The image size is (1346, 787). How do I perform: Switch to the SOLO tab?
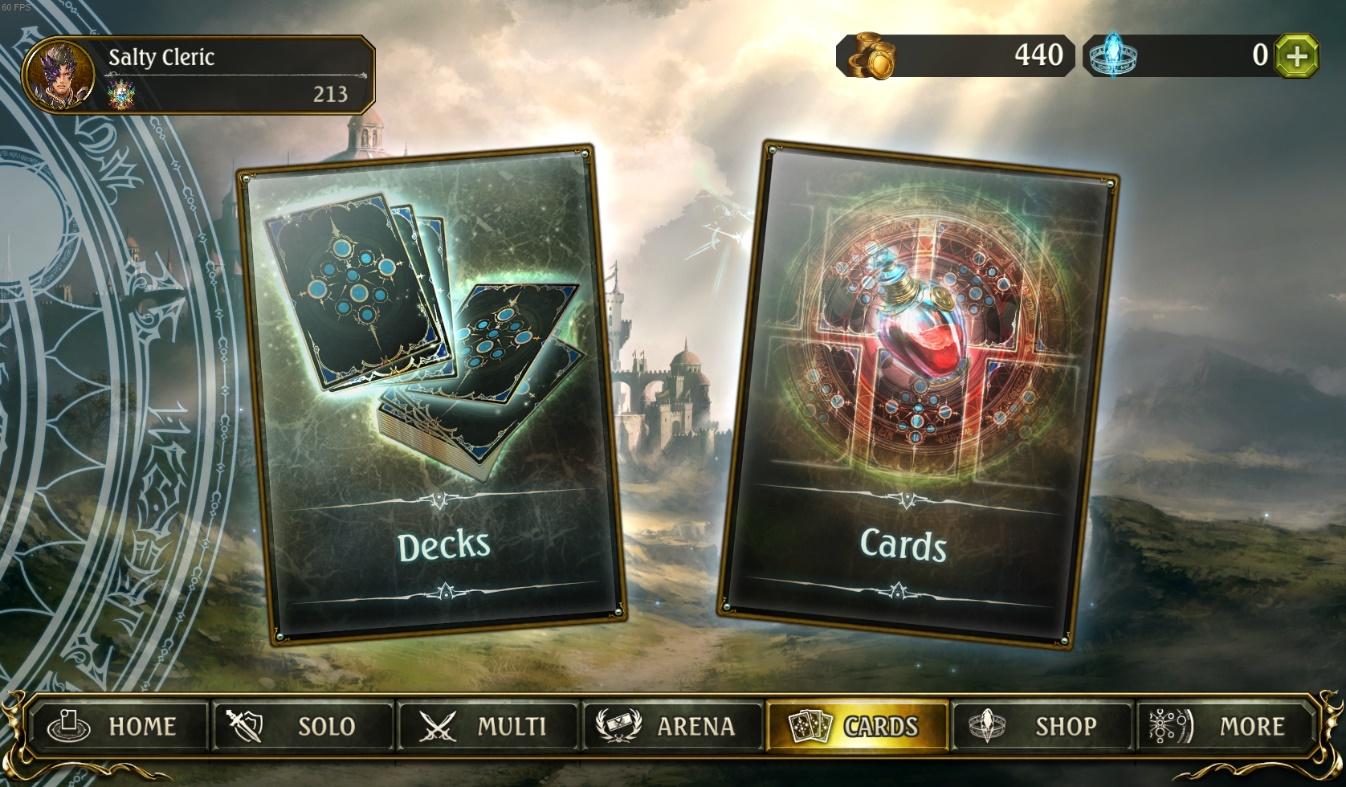click(x=304, y=726)
